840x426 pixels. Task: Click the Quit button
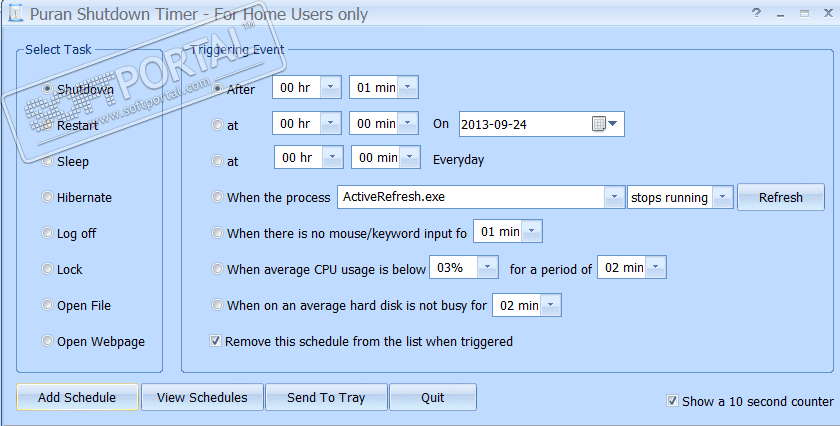(x=433, y=397)
